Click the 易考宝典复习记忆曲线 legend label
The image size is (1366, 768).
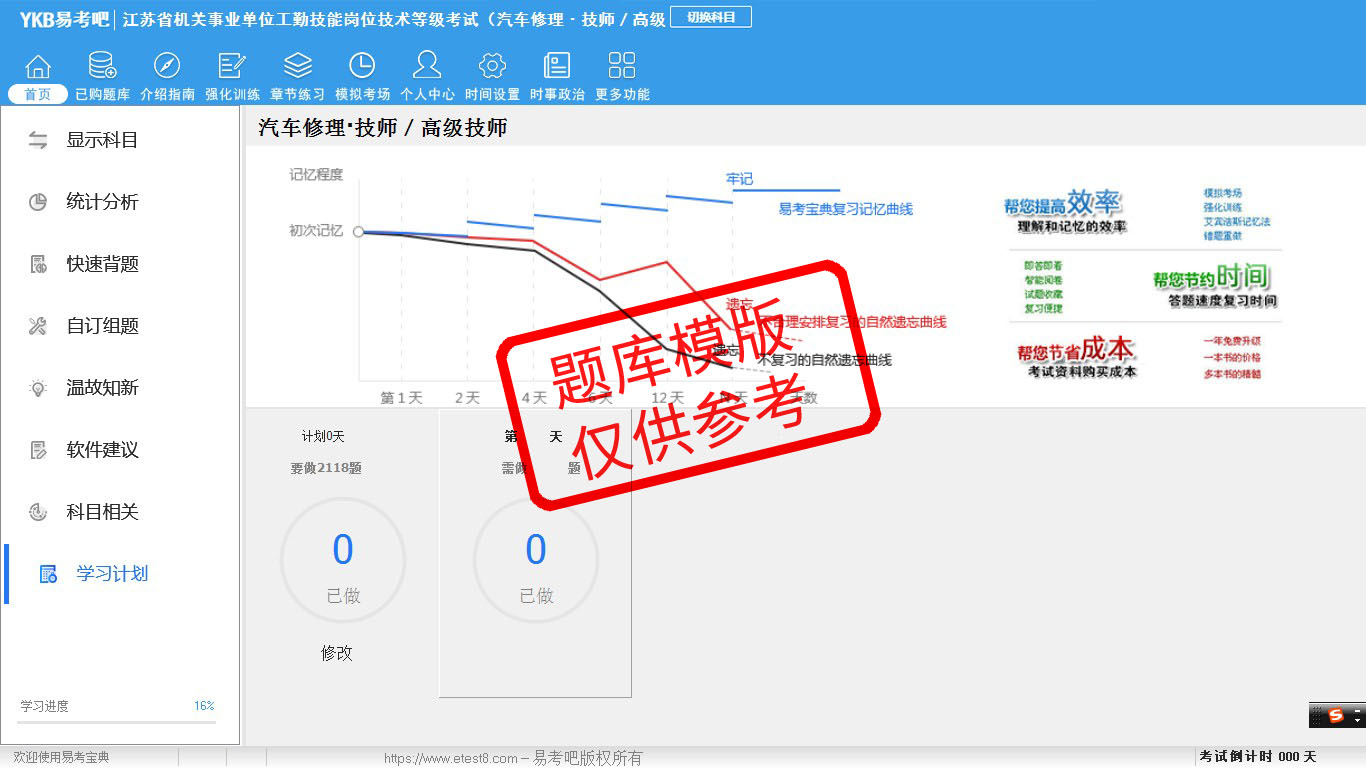tap(845, 209)
